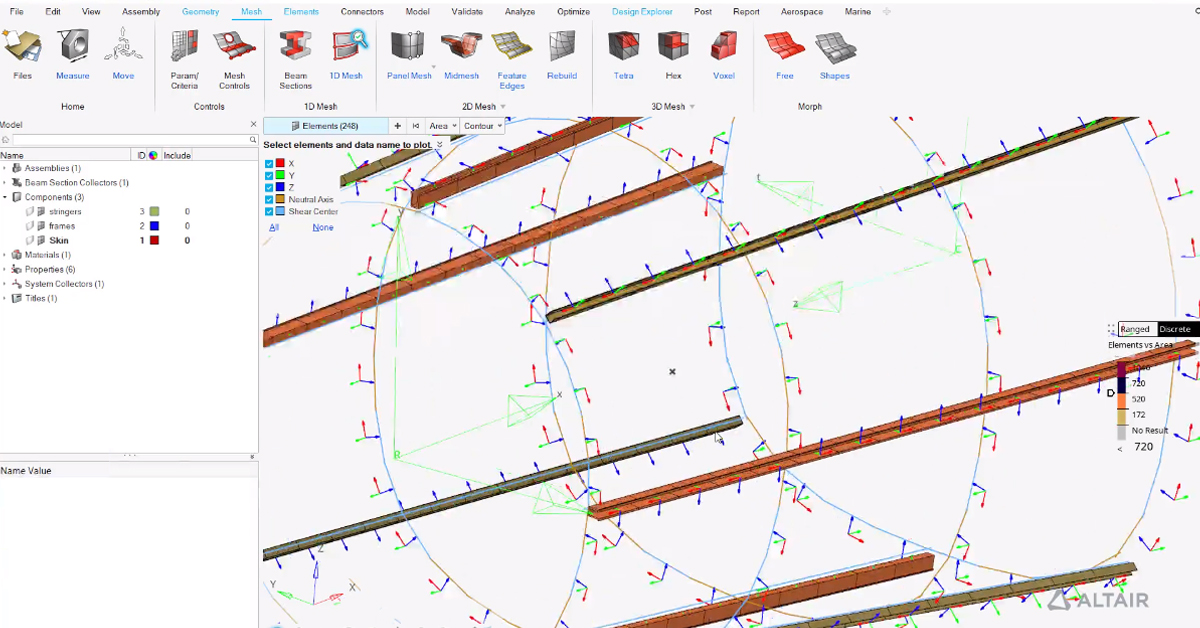The width and height of the screenshot is (1200, 628).
Task: Open the Shapes morph tool
Action: (x=834, y=53)
